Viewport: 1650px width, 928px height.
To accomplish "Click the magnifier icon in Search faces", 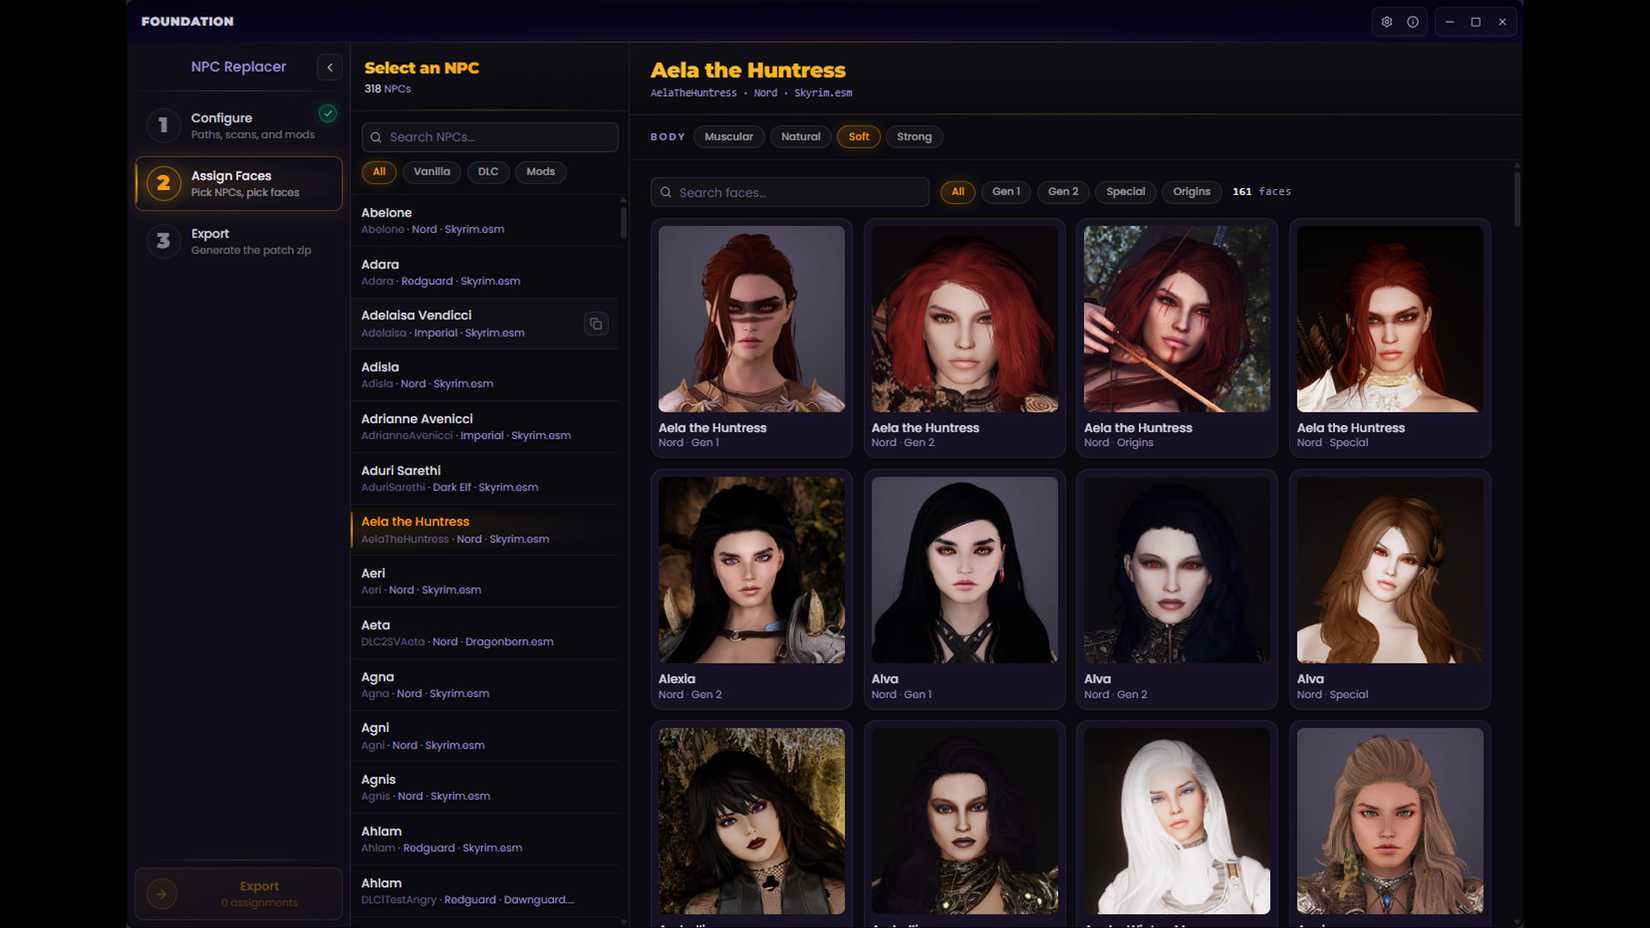I will [x=665, y=192].
